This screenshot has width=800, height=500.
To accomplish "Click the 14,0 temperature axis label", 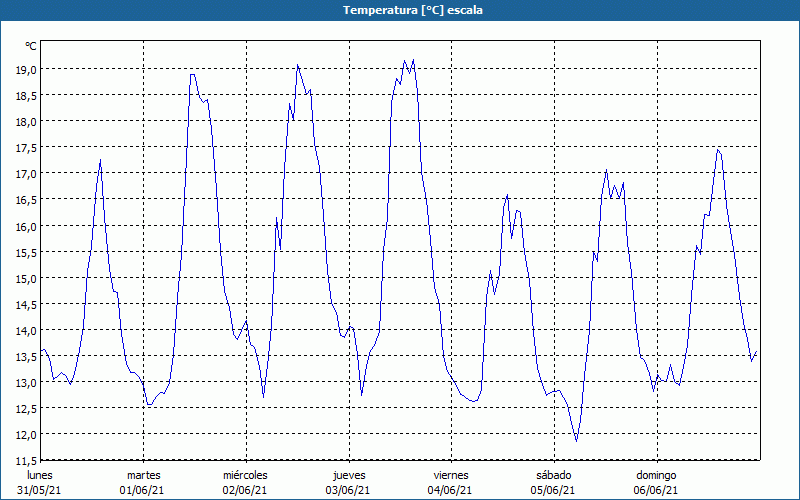I will pyautogui.click(x=27, y=331).
